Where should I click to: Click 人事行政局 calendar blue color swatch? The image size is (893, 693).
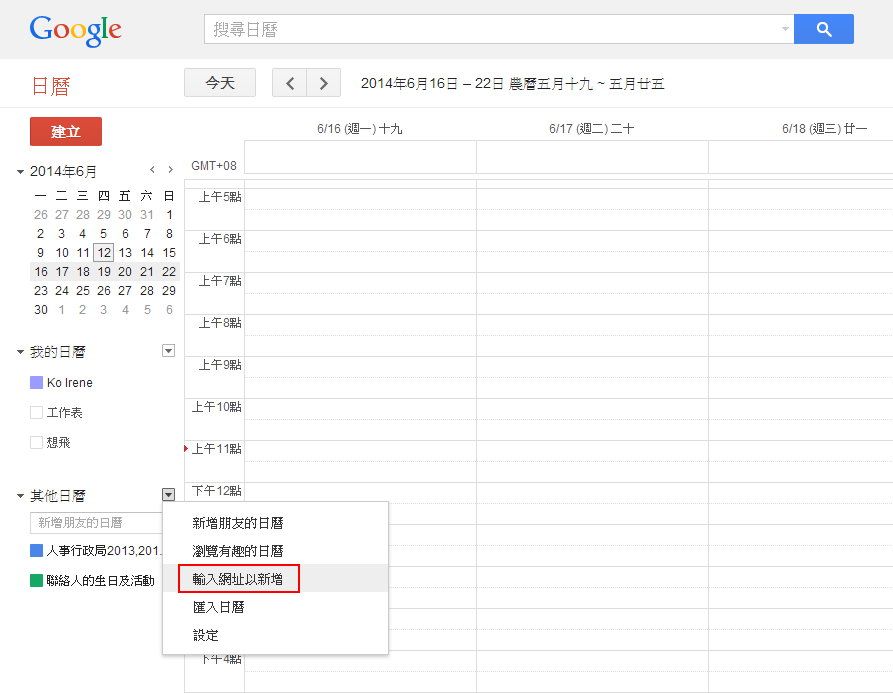point(37,550)
